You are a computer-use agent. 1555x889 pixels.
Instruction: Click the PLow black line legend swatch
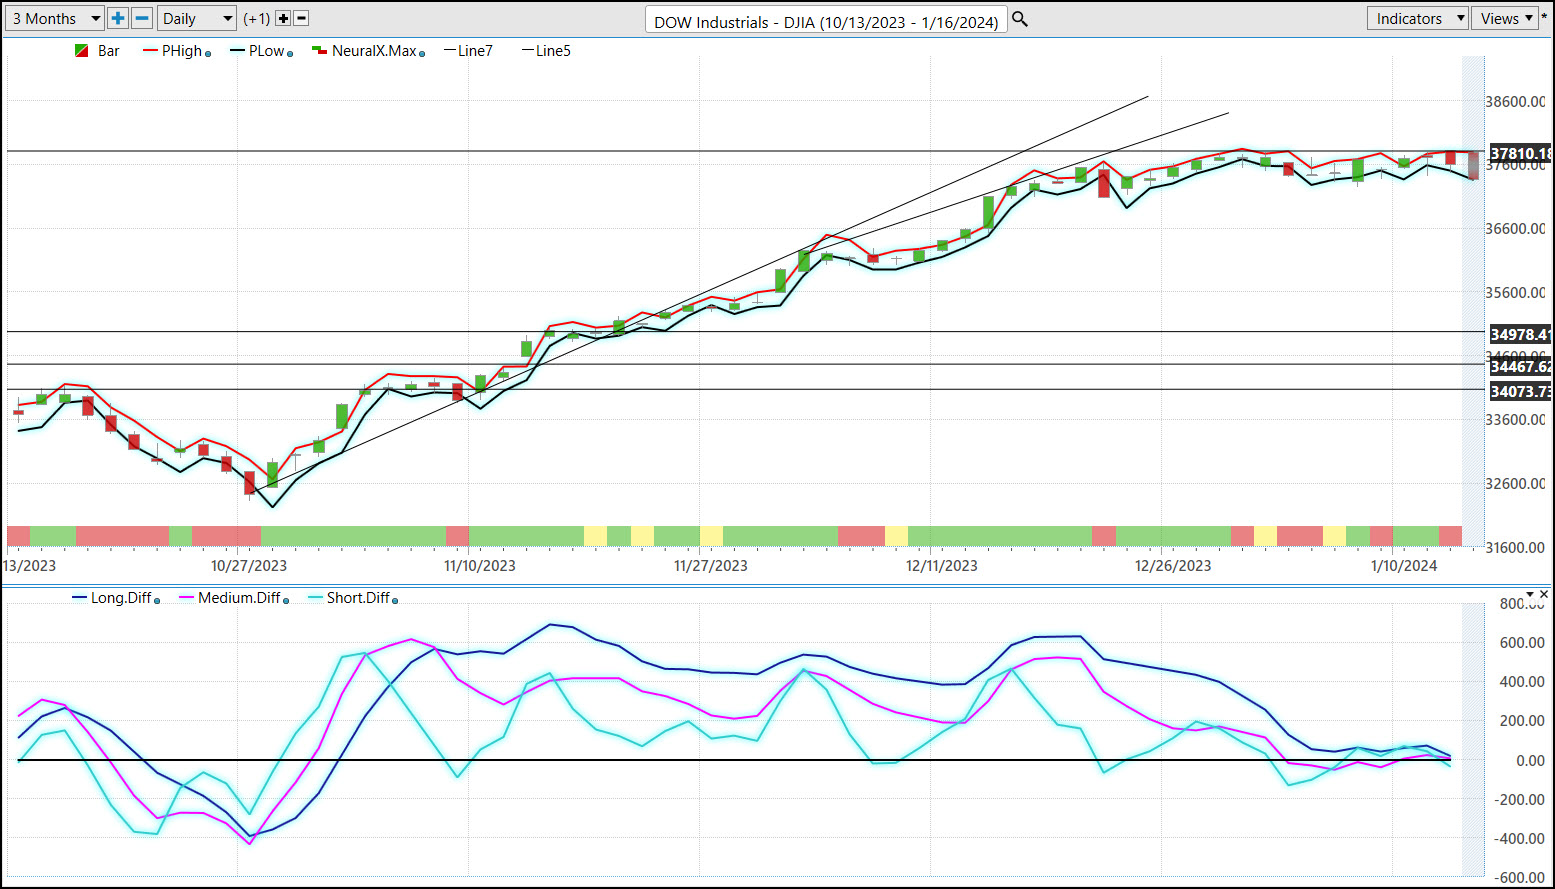(237, 51)
